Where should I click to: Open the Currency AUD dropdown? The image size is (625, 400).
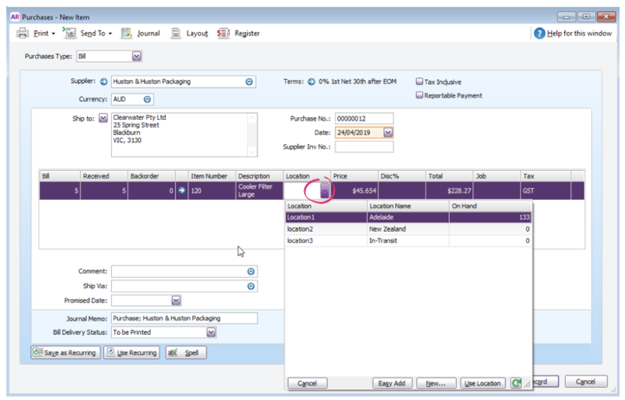click(148, 100)
